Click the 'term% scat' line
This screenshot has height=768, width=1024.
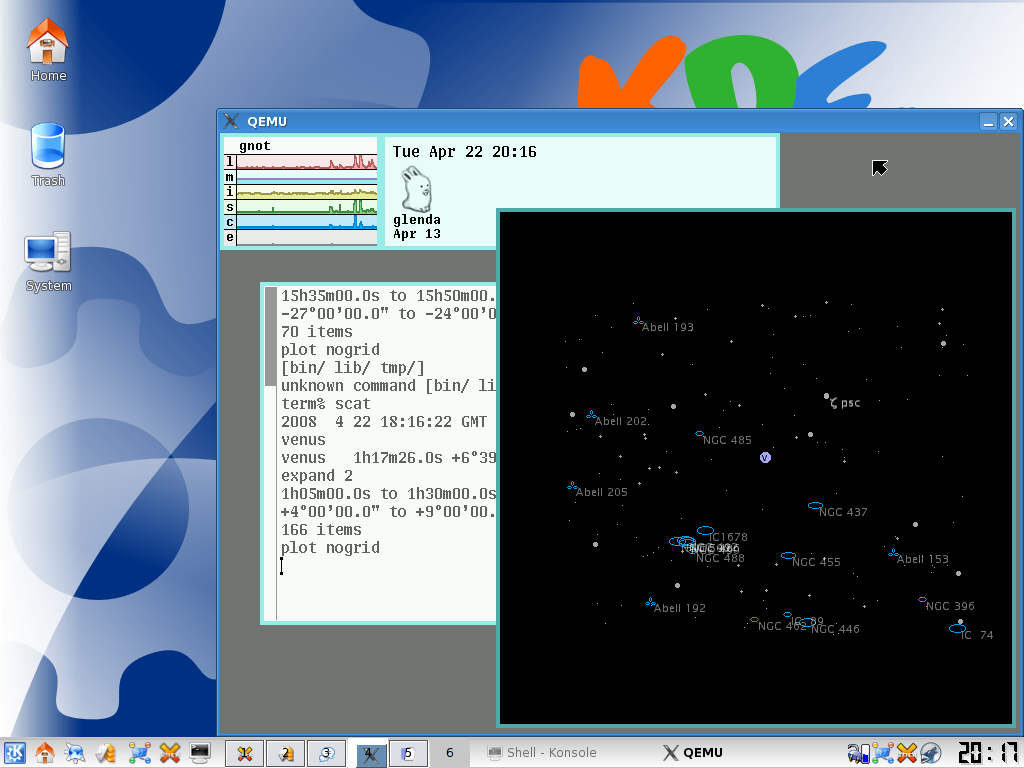[325, 404]
